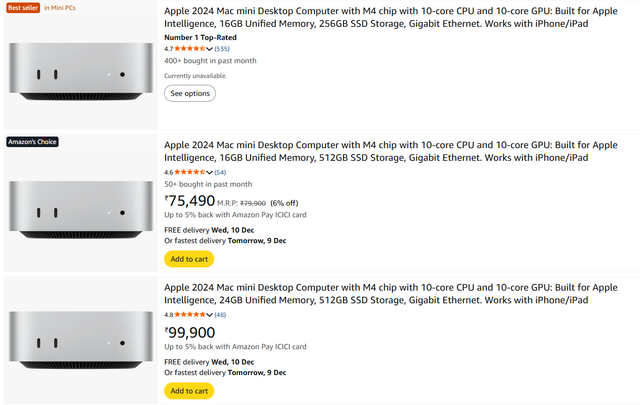Click the 4.8 star rating icons
Viewport: 640px width, 405px height.
point(189,315)
